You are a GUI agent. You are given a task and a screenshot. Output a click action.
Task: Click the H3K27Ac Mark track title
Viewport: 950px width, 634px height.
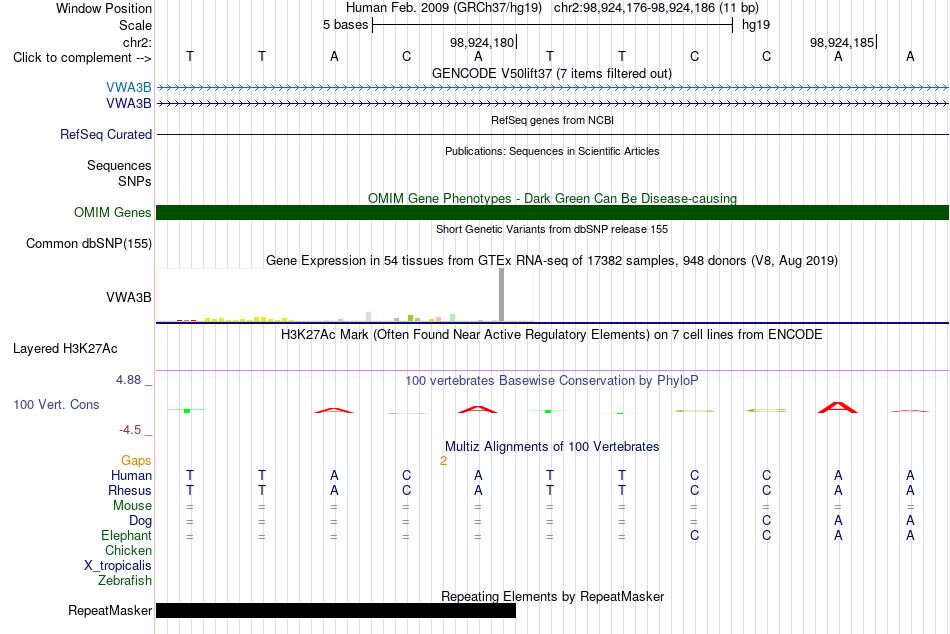point(552,335)
